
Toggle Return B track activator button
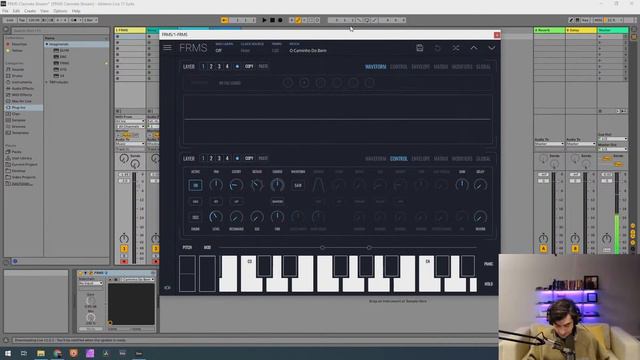pyautogui.click(x=575, y=249)
